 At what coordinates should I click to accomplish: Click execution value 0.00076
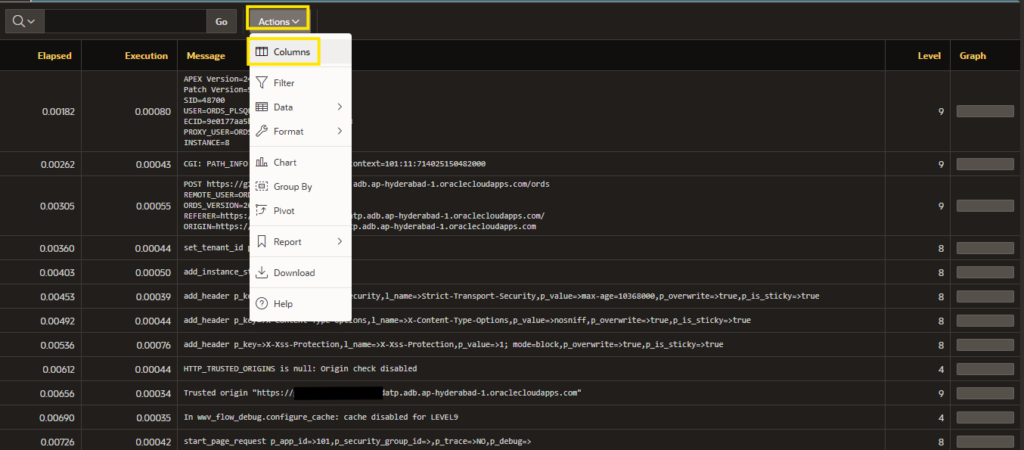(x=153, y=345)
